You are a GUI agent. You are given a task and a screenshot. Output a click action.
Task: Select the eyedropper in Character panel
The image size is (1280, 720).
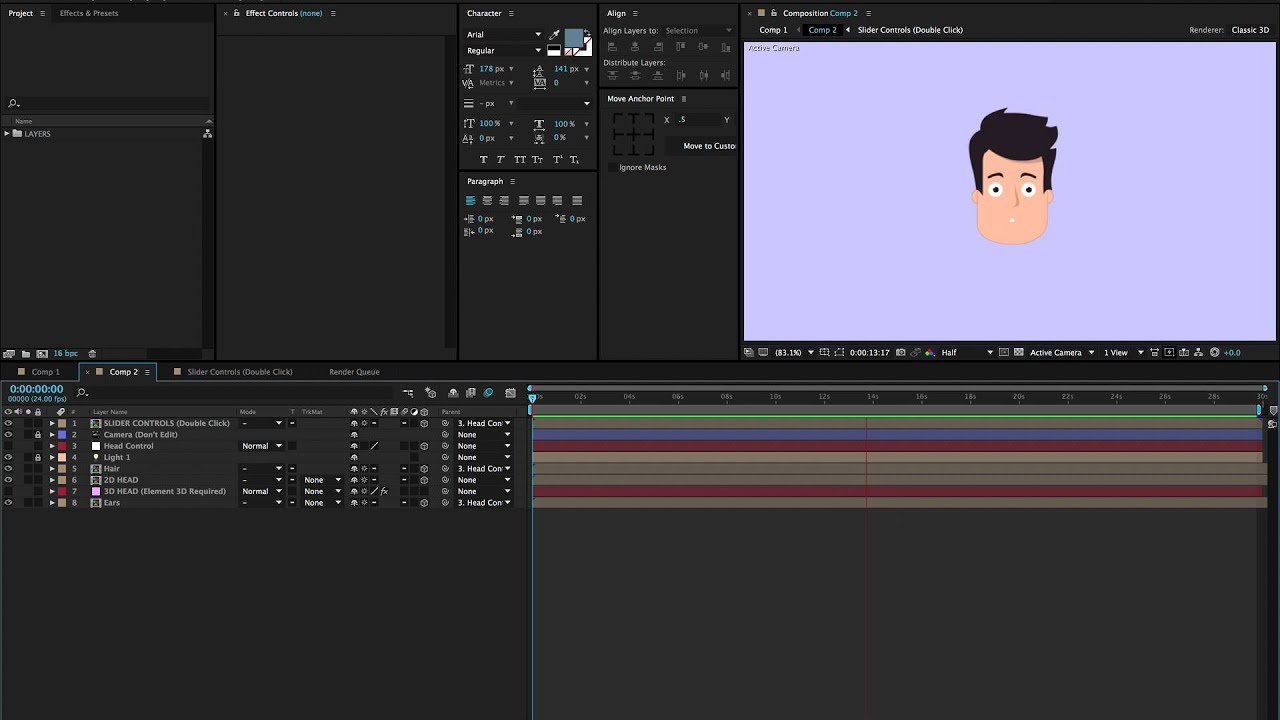pyautogui.click(x=555, y=34)
